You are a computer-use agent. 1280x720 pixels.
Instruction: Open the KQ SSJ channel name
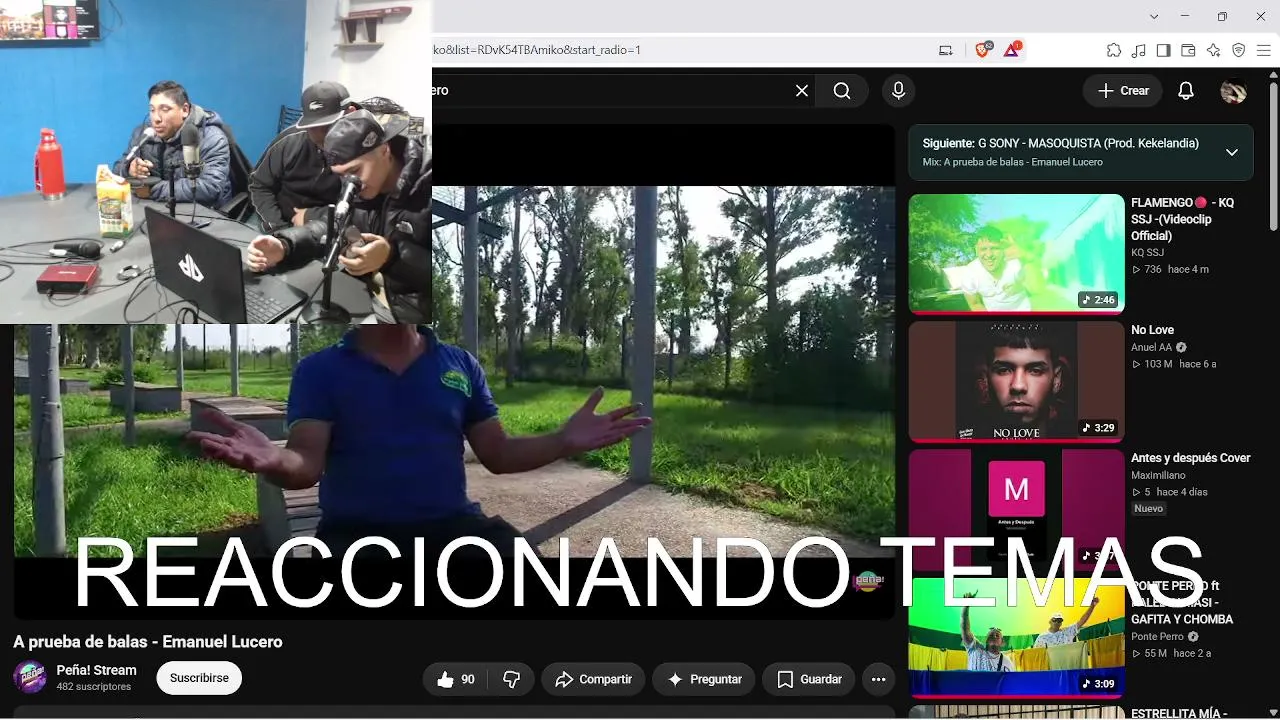point(1147,253)
